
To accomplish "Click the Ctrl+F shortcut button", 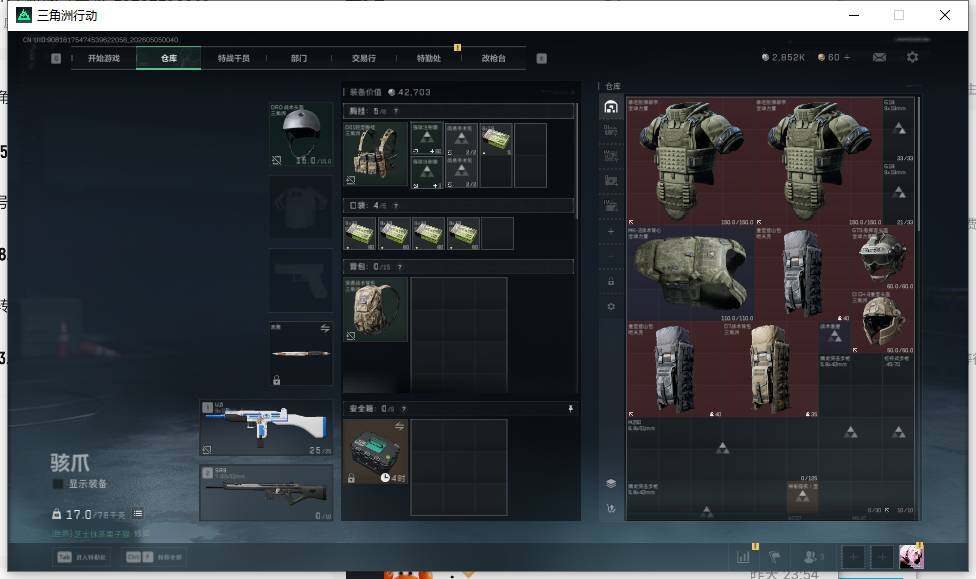I will [154, 557].
